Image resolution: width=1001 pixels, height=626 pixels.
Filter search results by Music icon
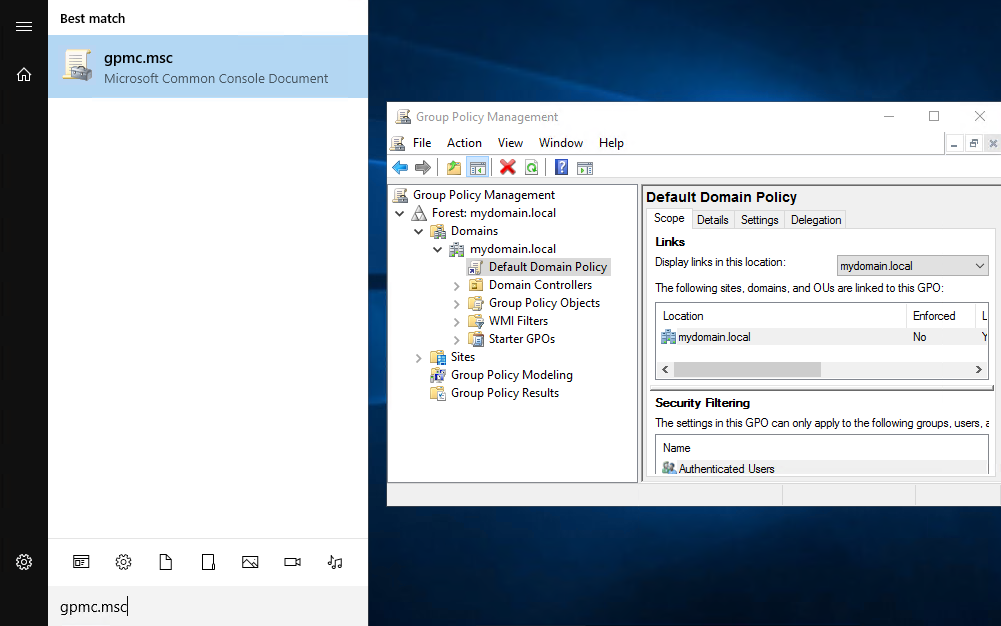[x=335, y=562]
